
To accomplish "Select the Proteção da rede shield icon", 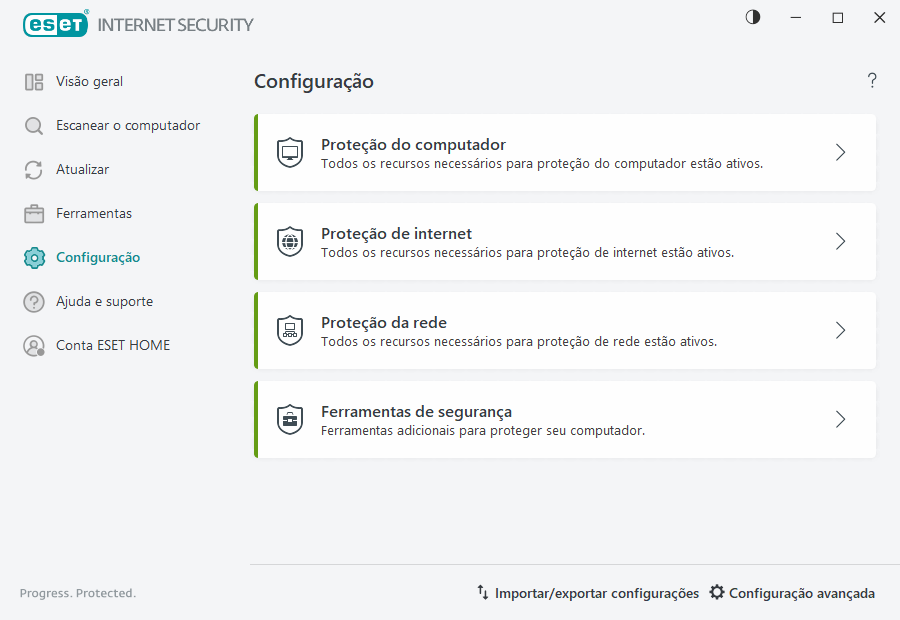I will click(290, 330).
